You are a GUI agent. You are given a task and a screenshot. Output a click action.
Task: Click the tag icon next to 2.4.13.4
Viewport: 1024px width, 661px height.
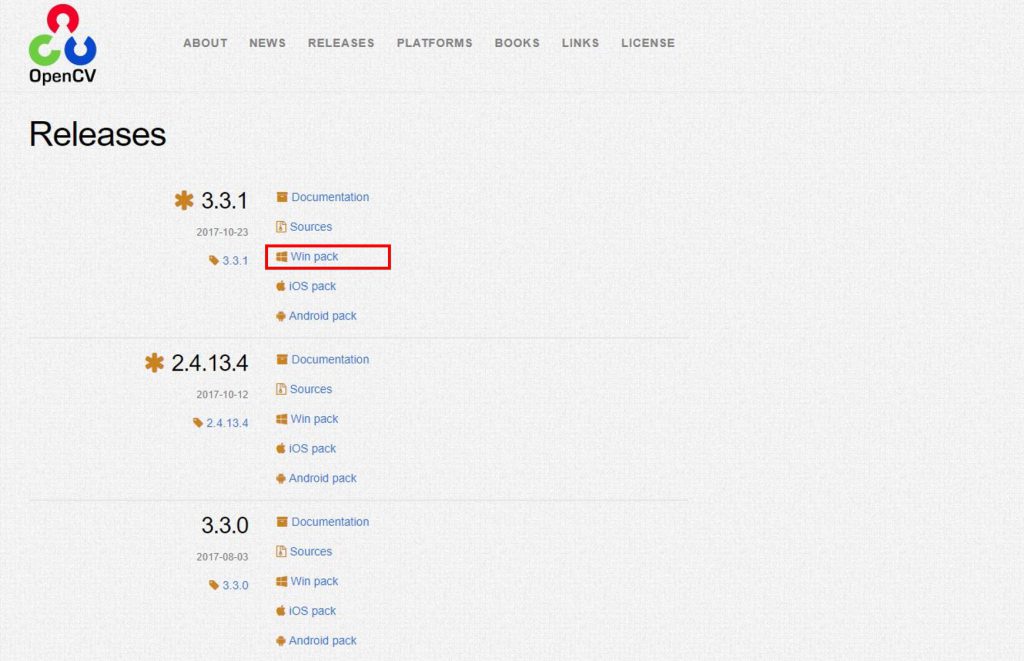click(198, 423)
